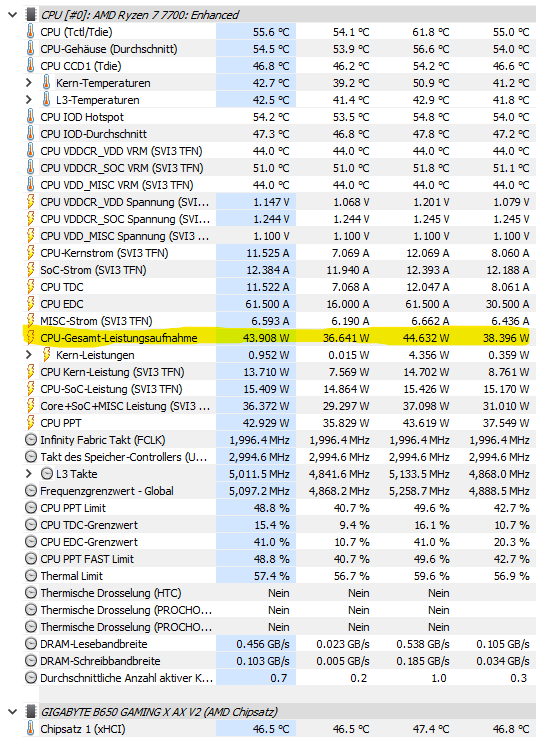Screen dimensions: 550x744
Task: Click the 1,996.4 MHz current FCLK value
Action: click(259, 440)
